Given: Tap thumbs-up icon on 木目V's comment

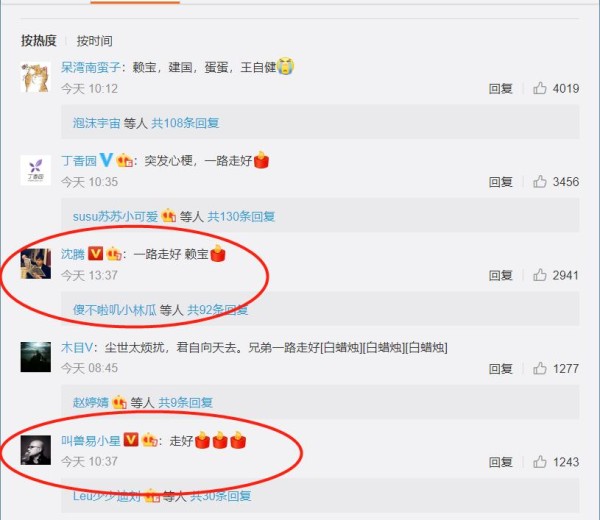Looking at the screenshot, I should point(540,368).
